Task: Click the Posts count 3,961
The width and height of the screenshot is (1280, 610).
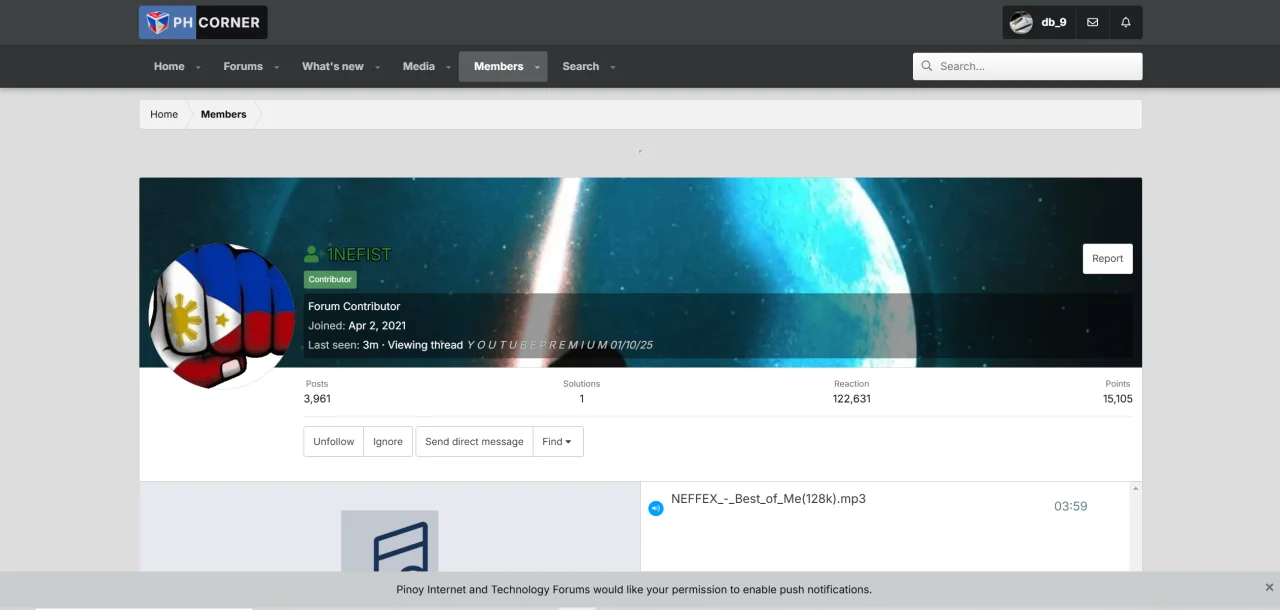Action: tap(317, 399)
